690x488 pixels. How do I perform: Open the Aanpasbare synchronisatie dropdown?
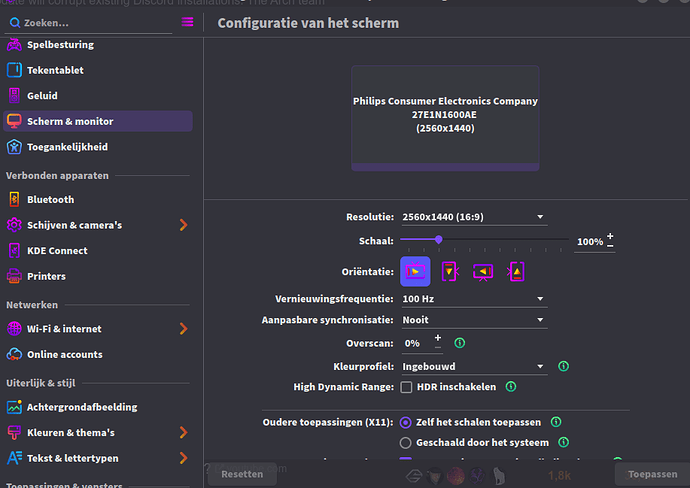point(474,320)
